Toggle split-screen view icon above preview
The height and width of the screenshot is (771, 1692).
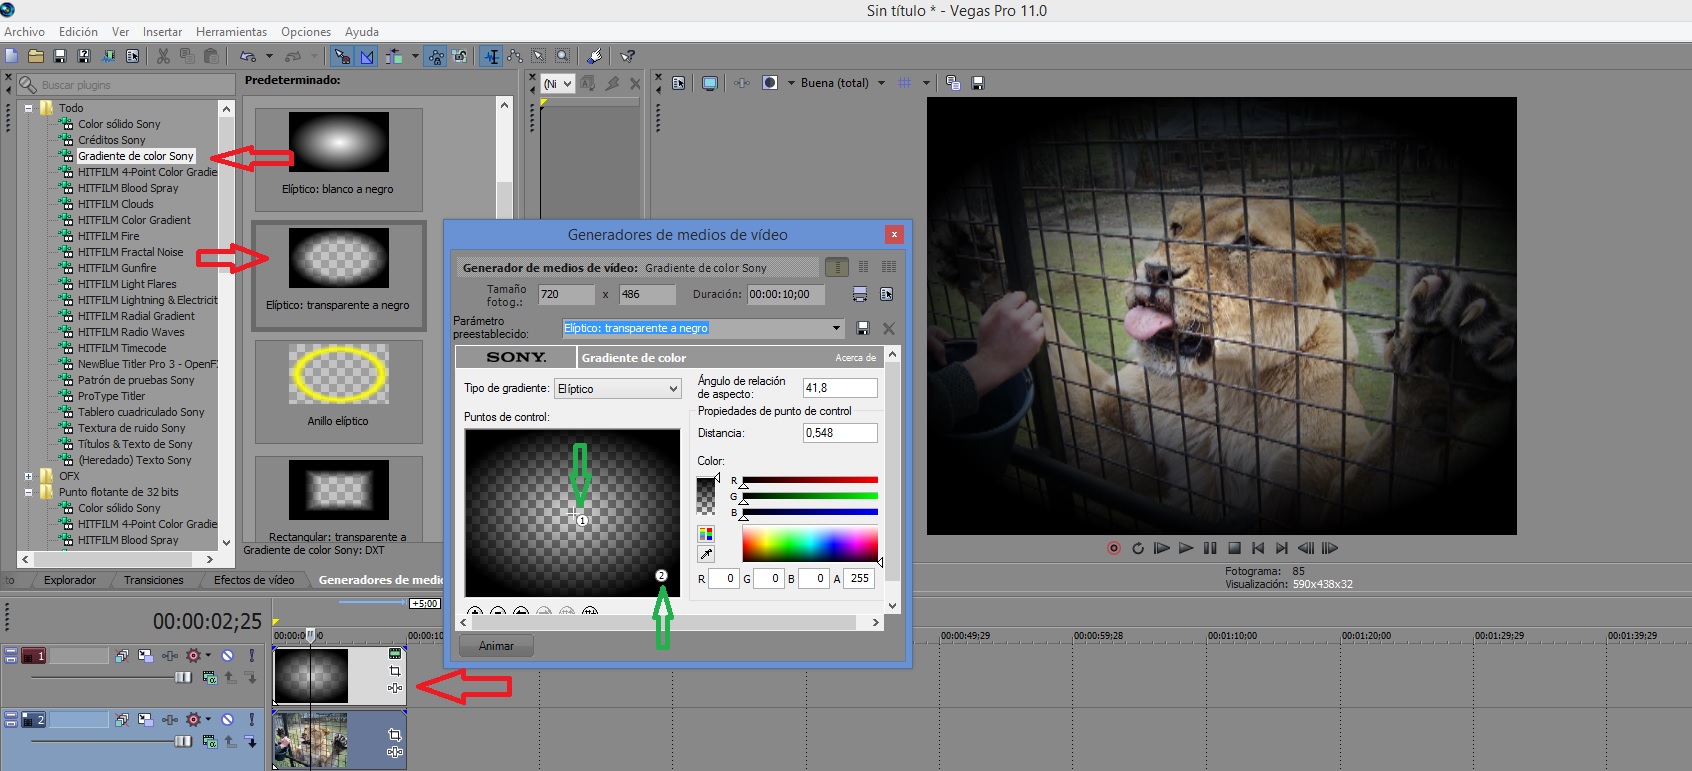click(769, 83)
